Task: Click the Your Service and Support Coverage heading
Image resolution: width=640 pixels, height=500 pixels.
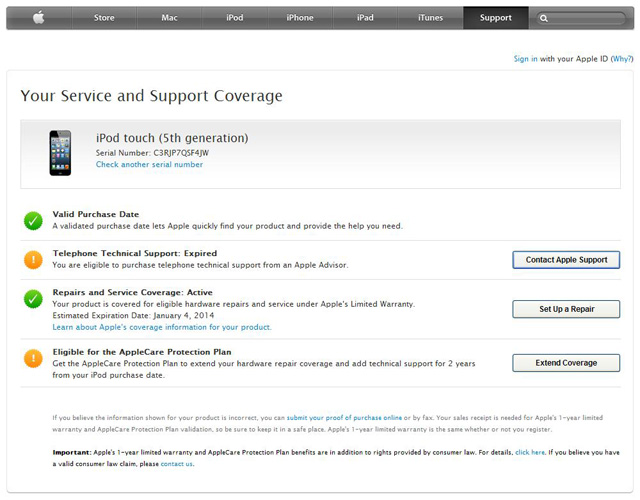Action: coord(151,96)
